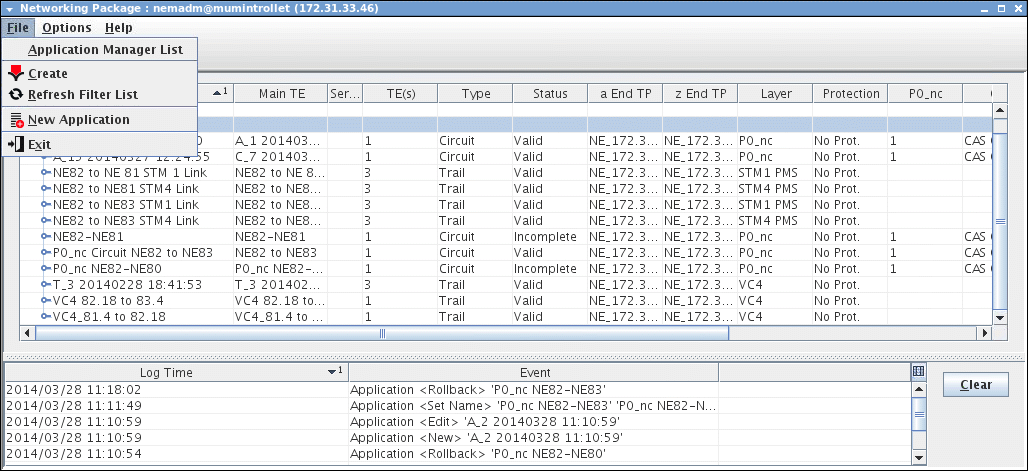The image size is (1028, 471).
Task: Click the log panel scrollbar up arrow
Action: (x=919, y=390)
